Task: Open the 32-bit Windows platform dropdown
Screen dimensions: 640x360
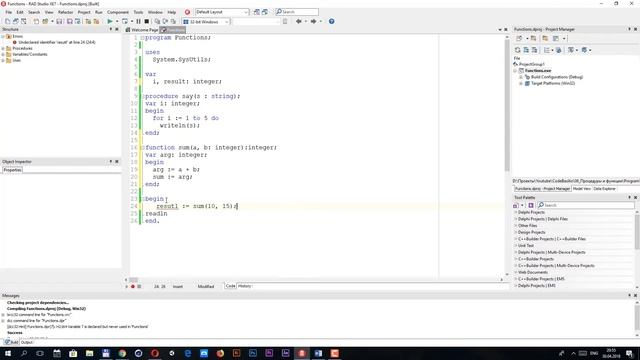Action: [x=206, y=22]
